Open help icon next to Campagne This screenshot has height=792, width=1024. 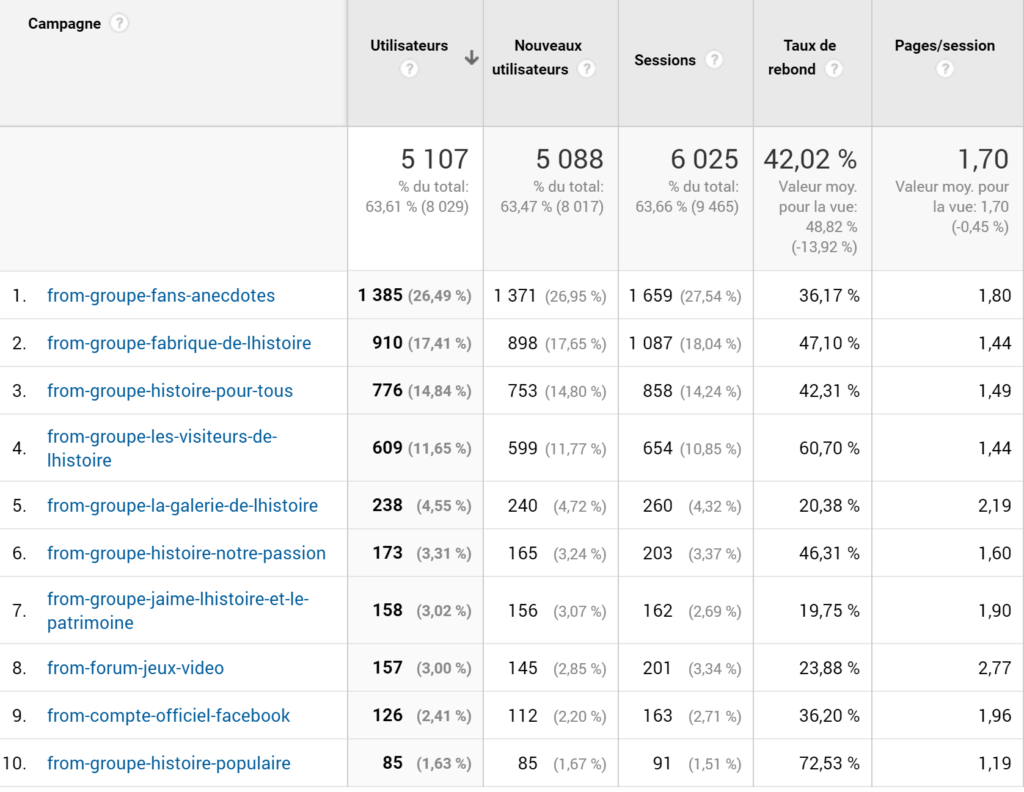tap(118, 24)
